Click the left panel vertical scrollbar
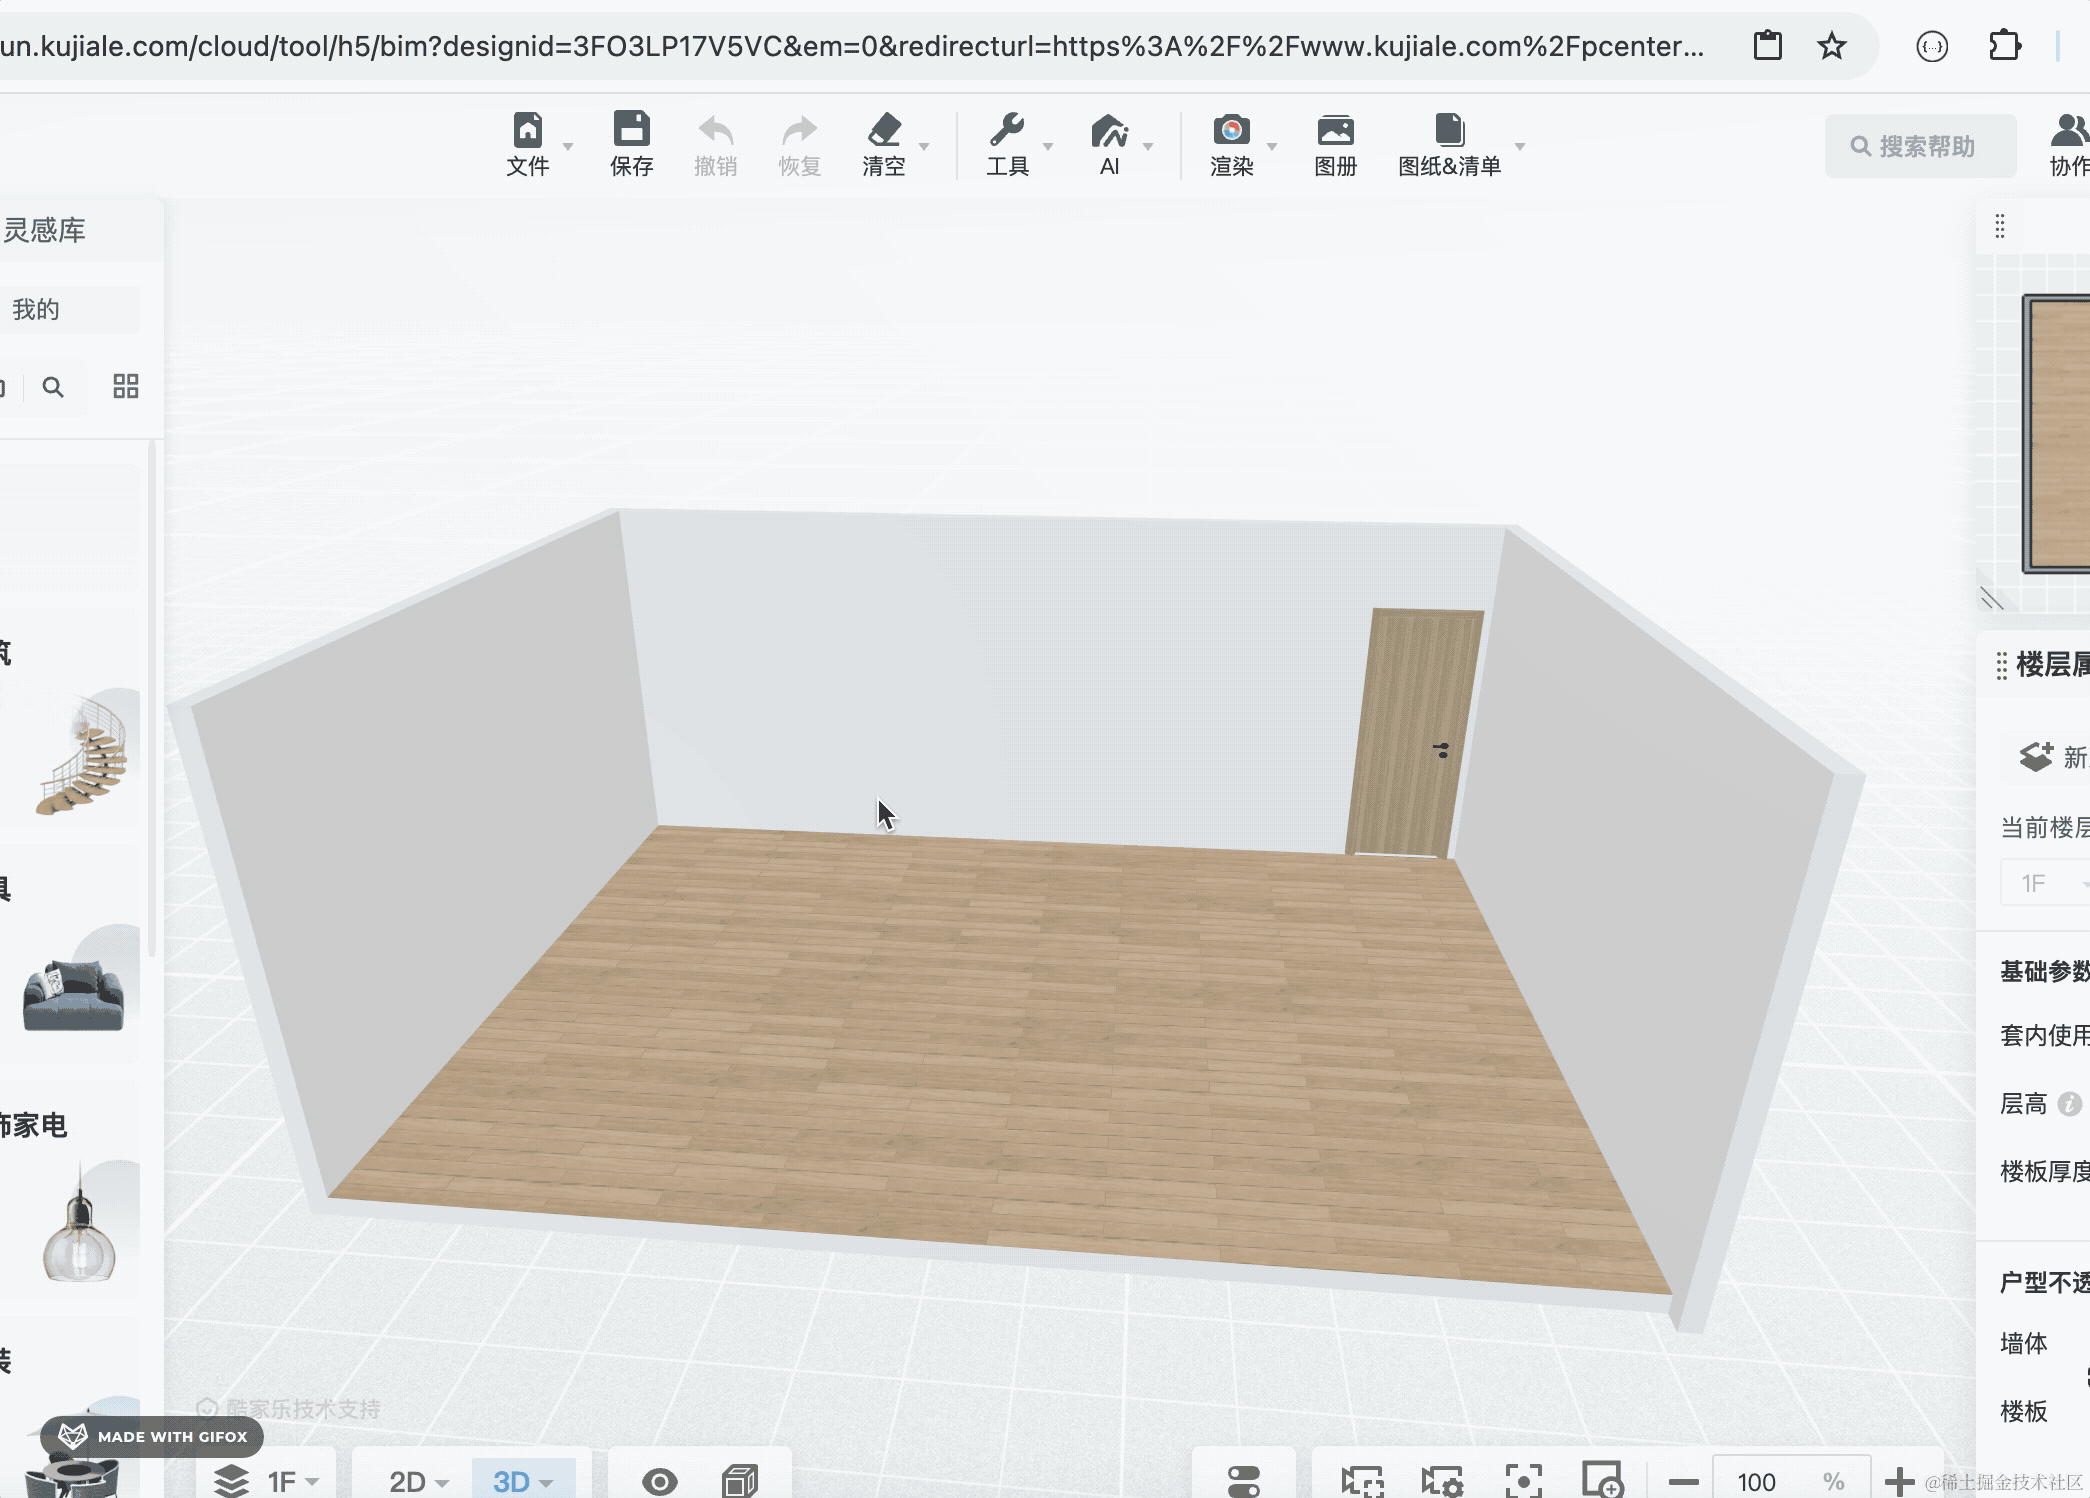The image size is (2090, 1498). [x=151, y=700]
